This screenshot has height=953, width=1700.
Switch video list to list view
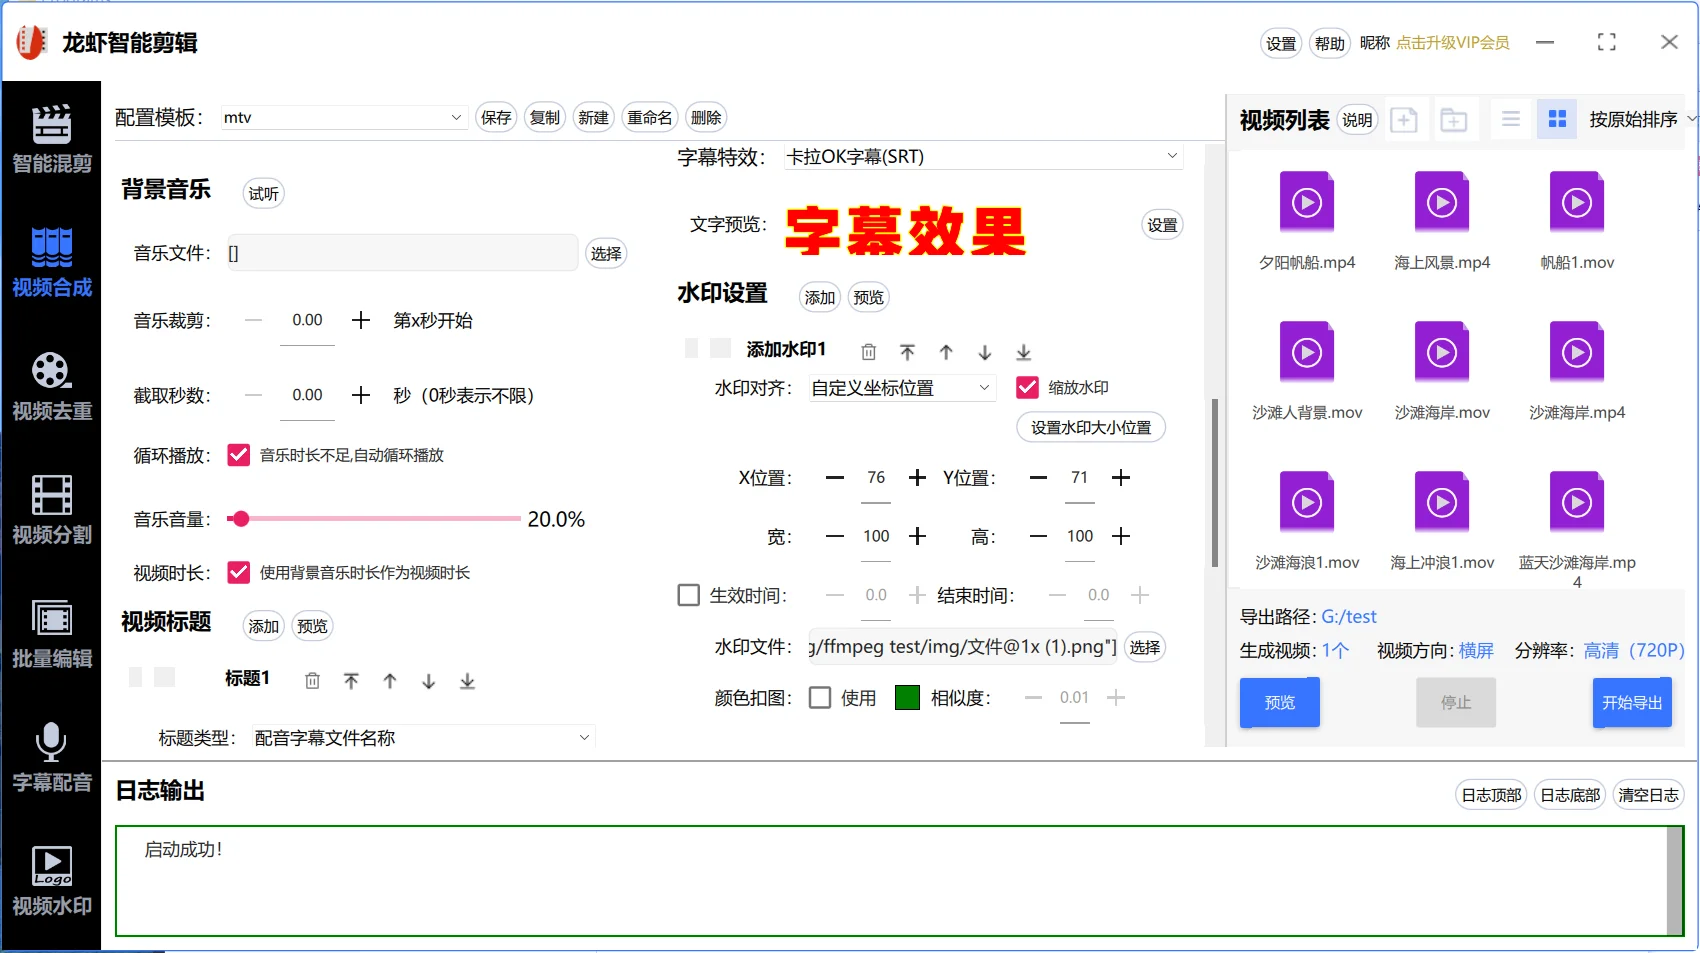pyautogui.click(x=1511, y=119)
